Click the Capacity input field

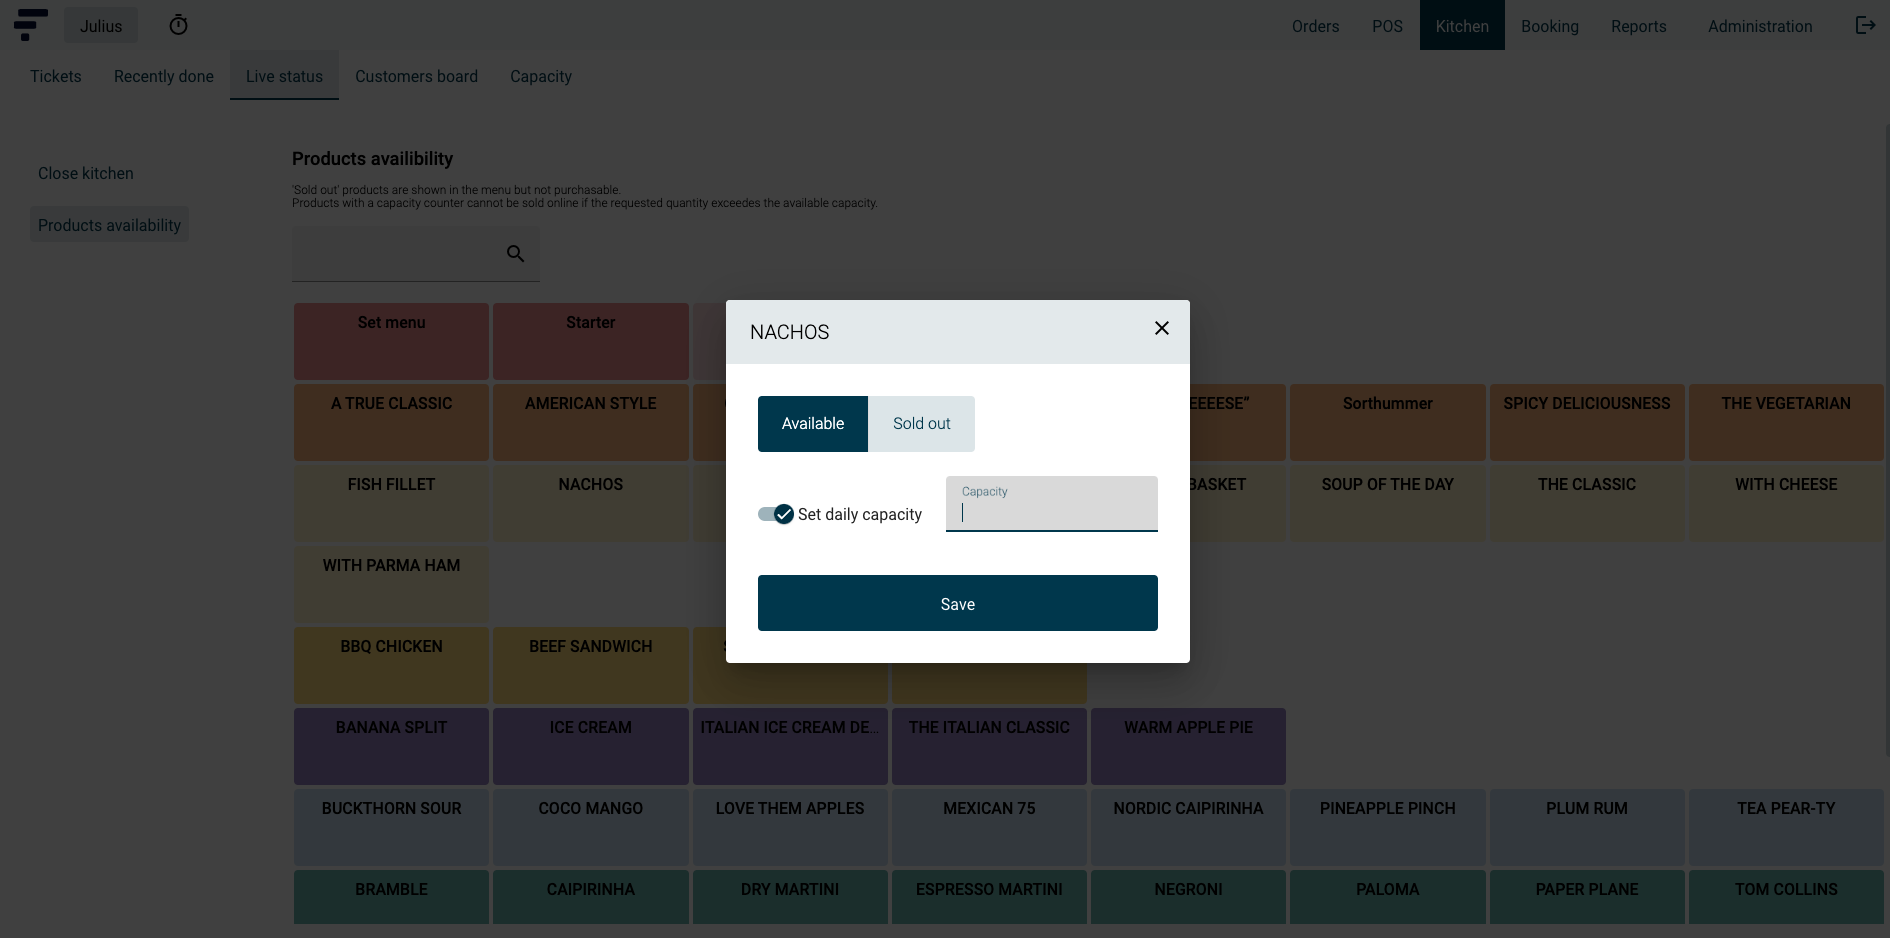tap(1051, 512)
